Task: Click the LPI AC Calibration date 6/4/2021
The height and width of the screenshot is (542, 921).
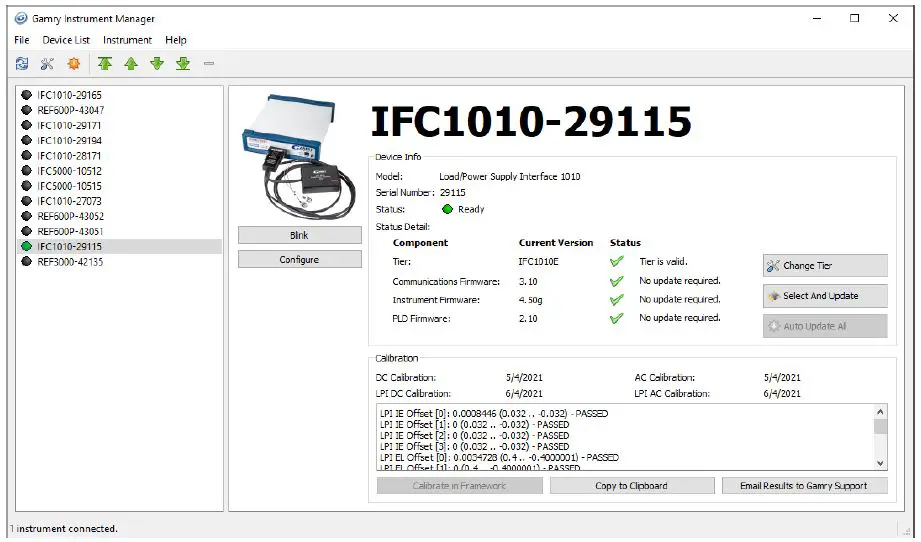Action: 782,393
